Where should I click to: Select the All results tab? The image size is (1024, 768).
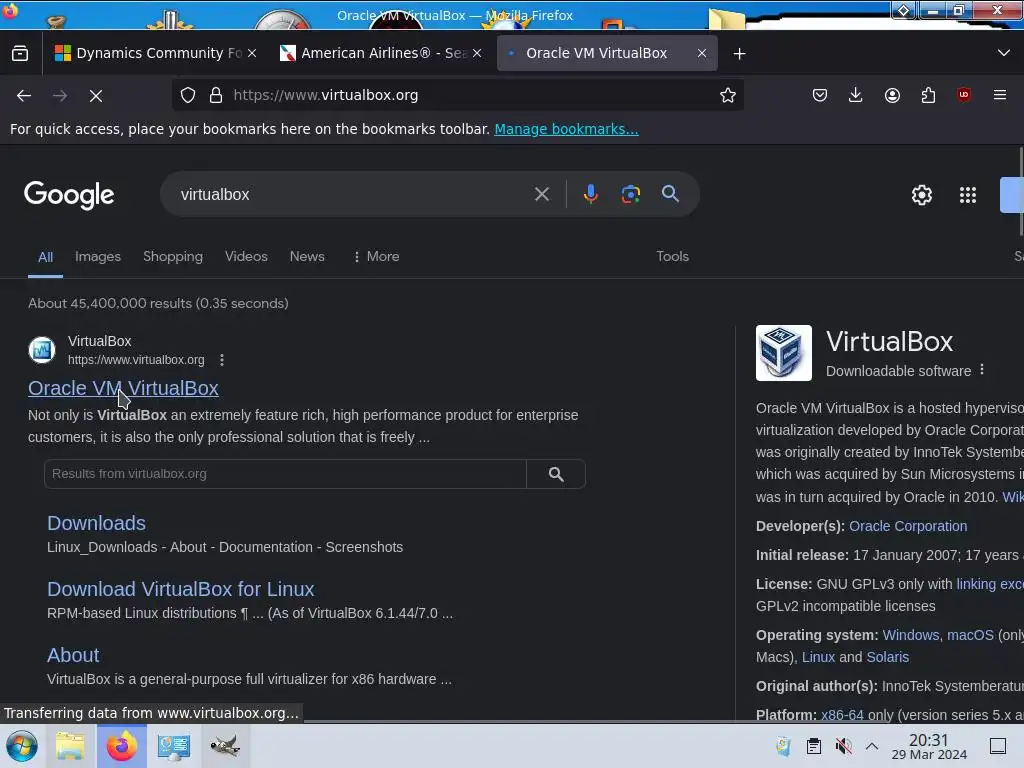(x=45, y=257)
